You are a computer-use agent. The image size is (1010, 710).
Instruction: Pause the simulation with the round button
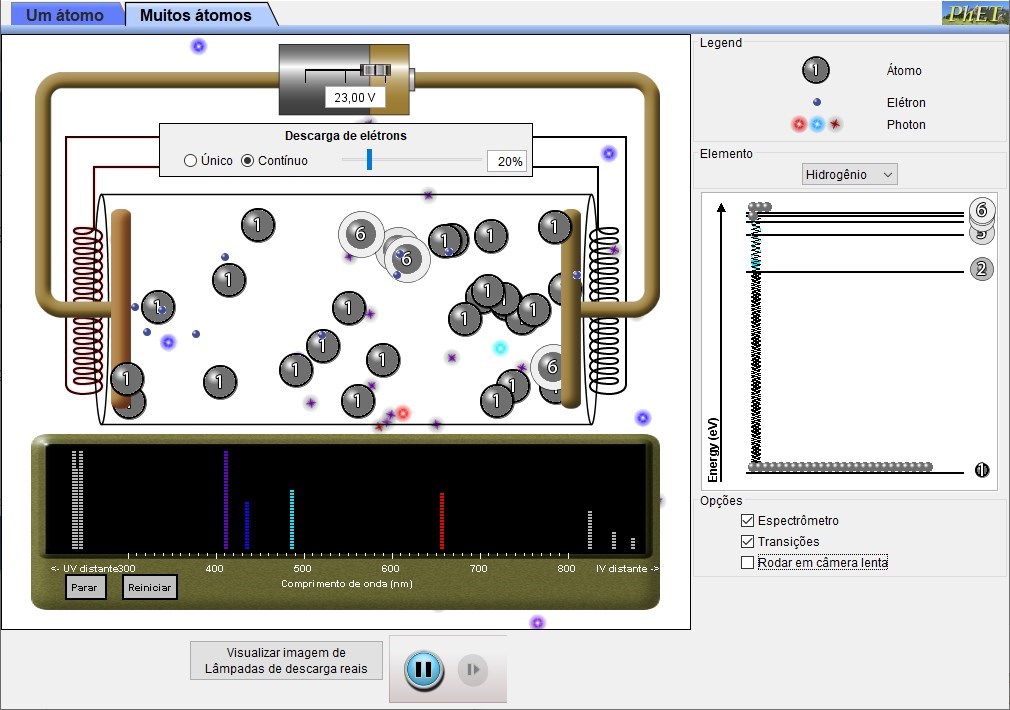[423, 669]
